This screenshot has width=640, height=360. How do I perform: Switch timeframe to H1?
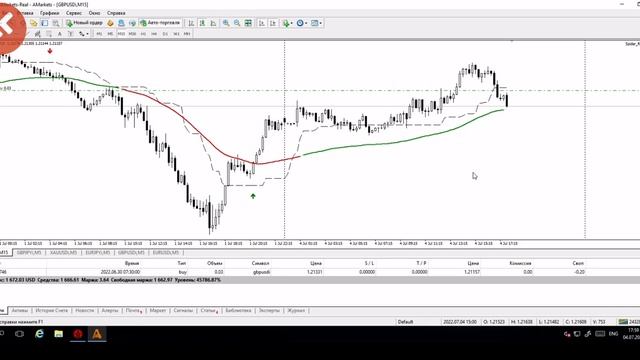click(x=143, y=34)
